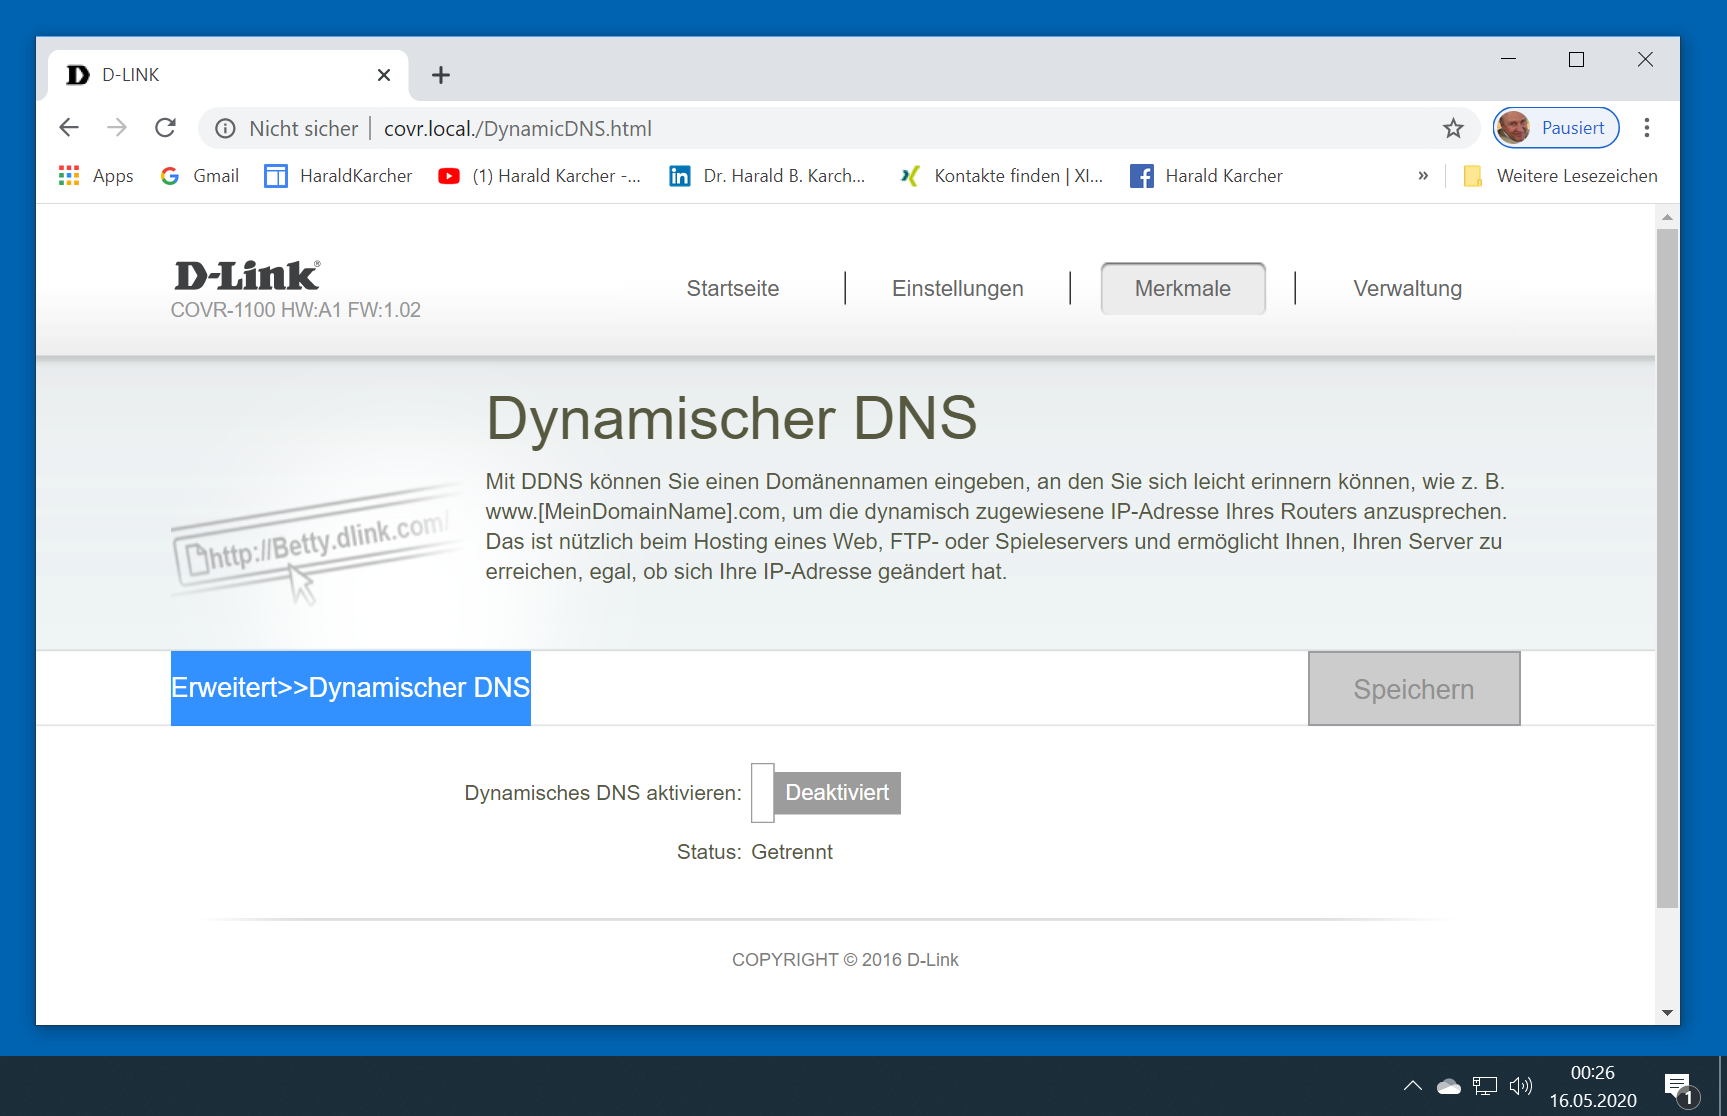Open the Verwaltung menu
This screenshot has height=1116, width=1727.
pos(1407,289)
